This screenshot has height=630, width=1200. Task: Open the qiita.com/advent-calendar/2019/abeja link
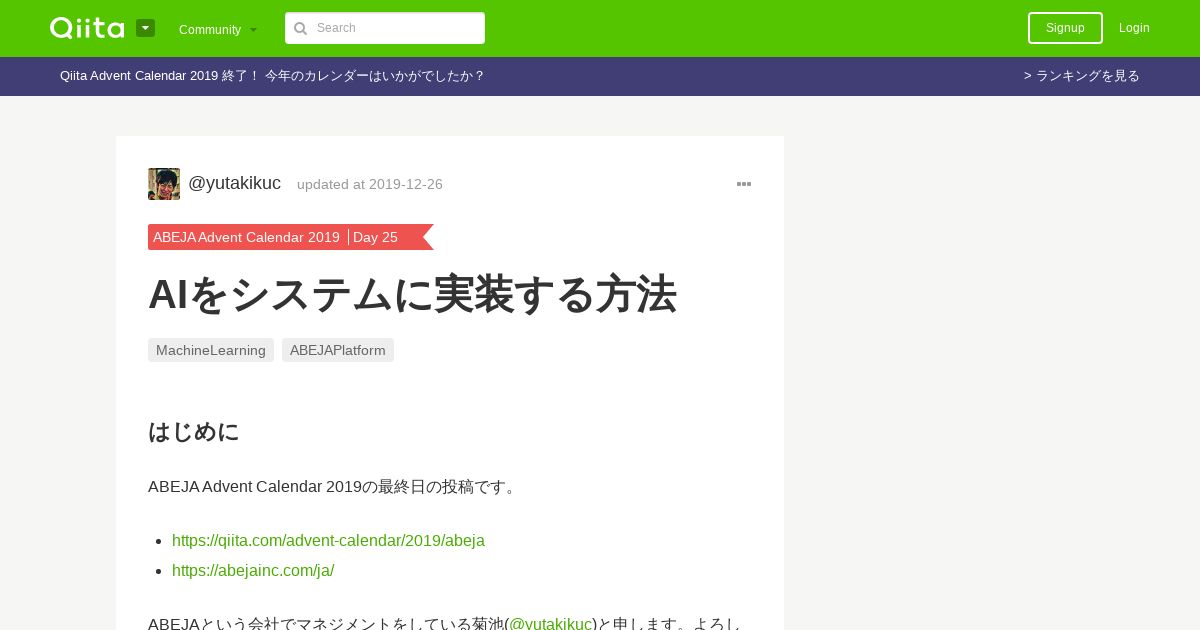click(x=328, y=541)
